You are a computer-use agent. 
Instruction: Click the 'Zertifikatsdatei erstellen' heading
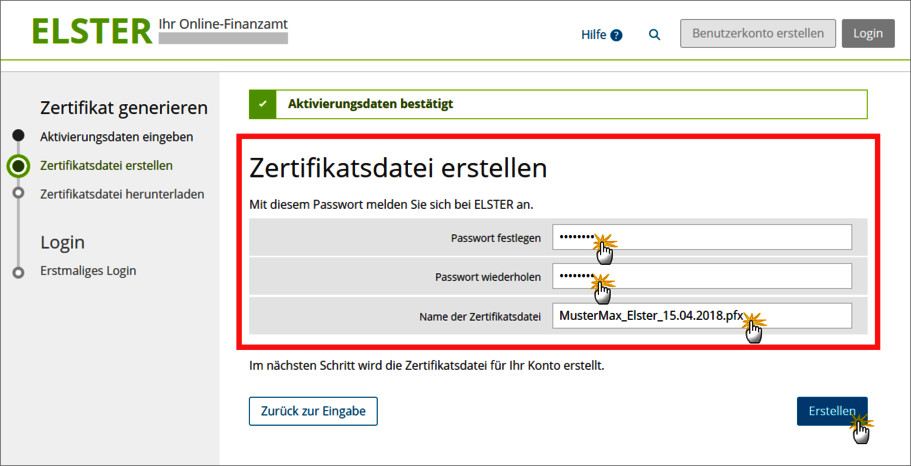click(398, 169)
